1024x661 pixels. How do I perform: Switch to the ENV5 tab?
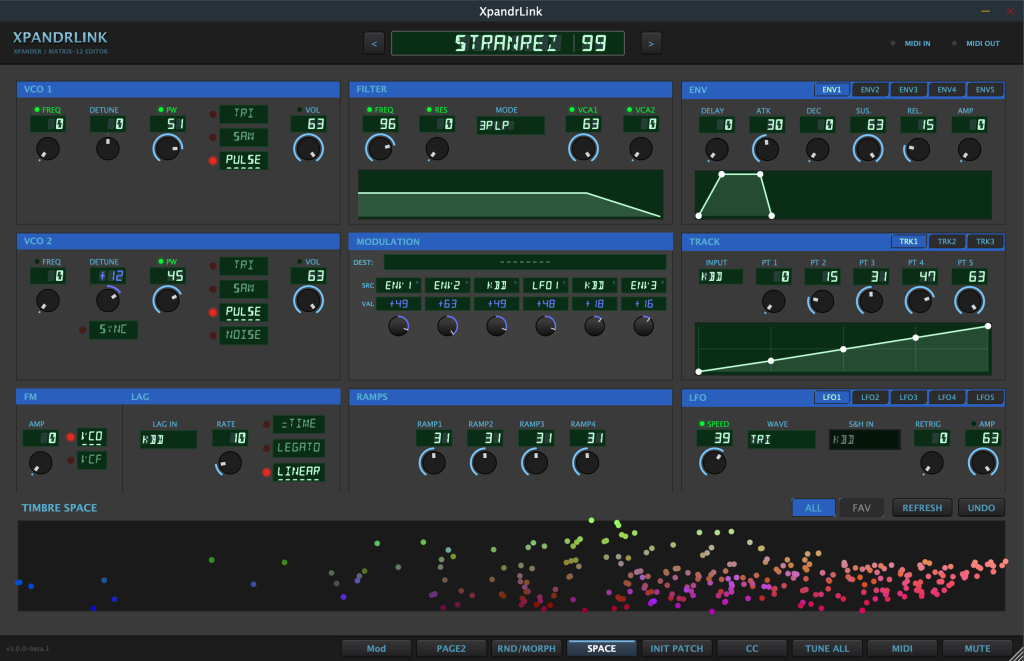pyautogui.click(x=985, y=89)
